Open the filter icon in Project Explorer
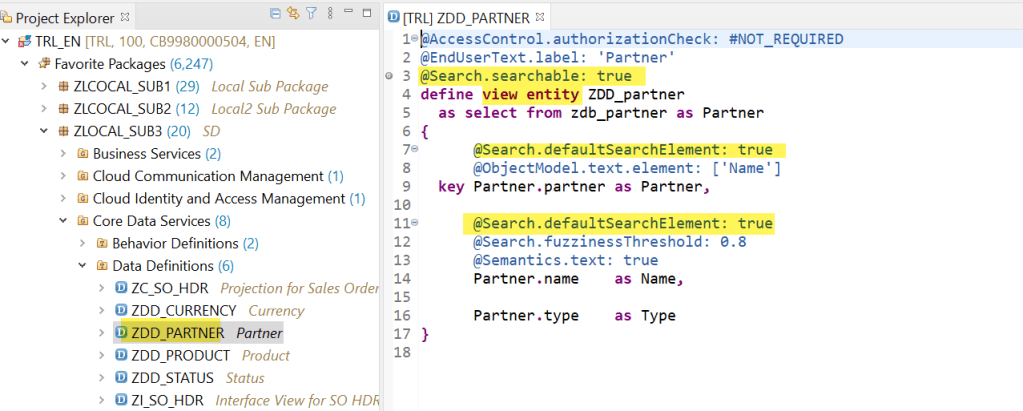 pyautogui.click(x=311, y=13)
